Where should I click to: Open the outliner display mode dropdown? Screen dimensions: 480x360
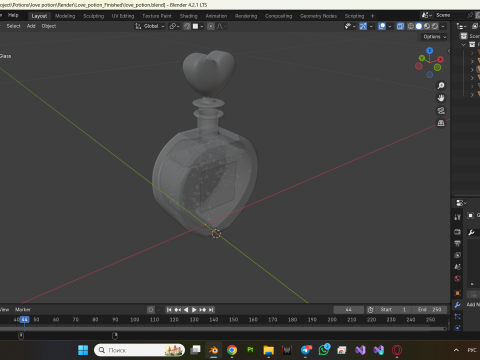tap(461, 26)
